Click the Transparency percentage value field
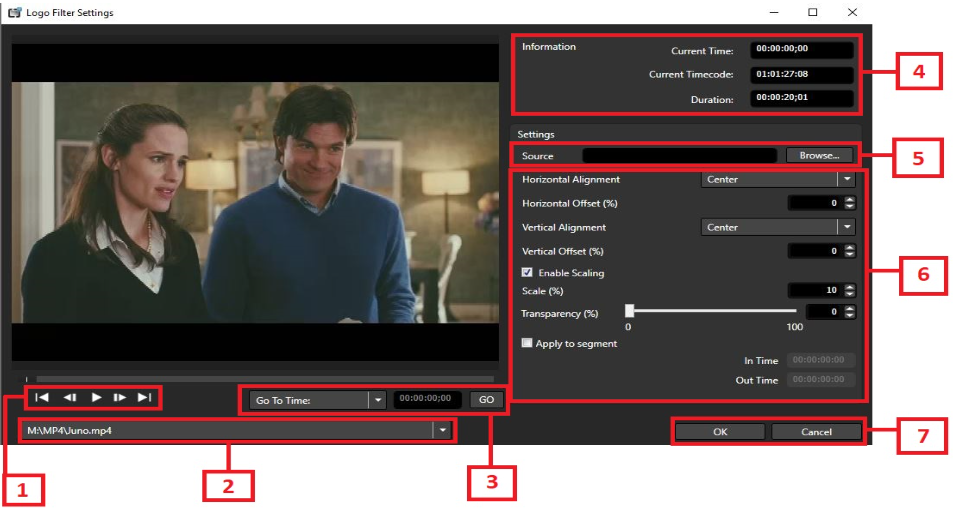 point(824,312)
